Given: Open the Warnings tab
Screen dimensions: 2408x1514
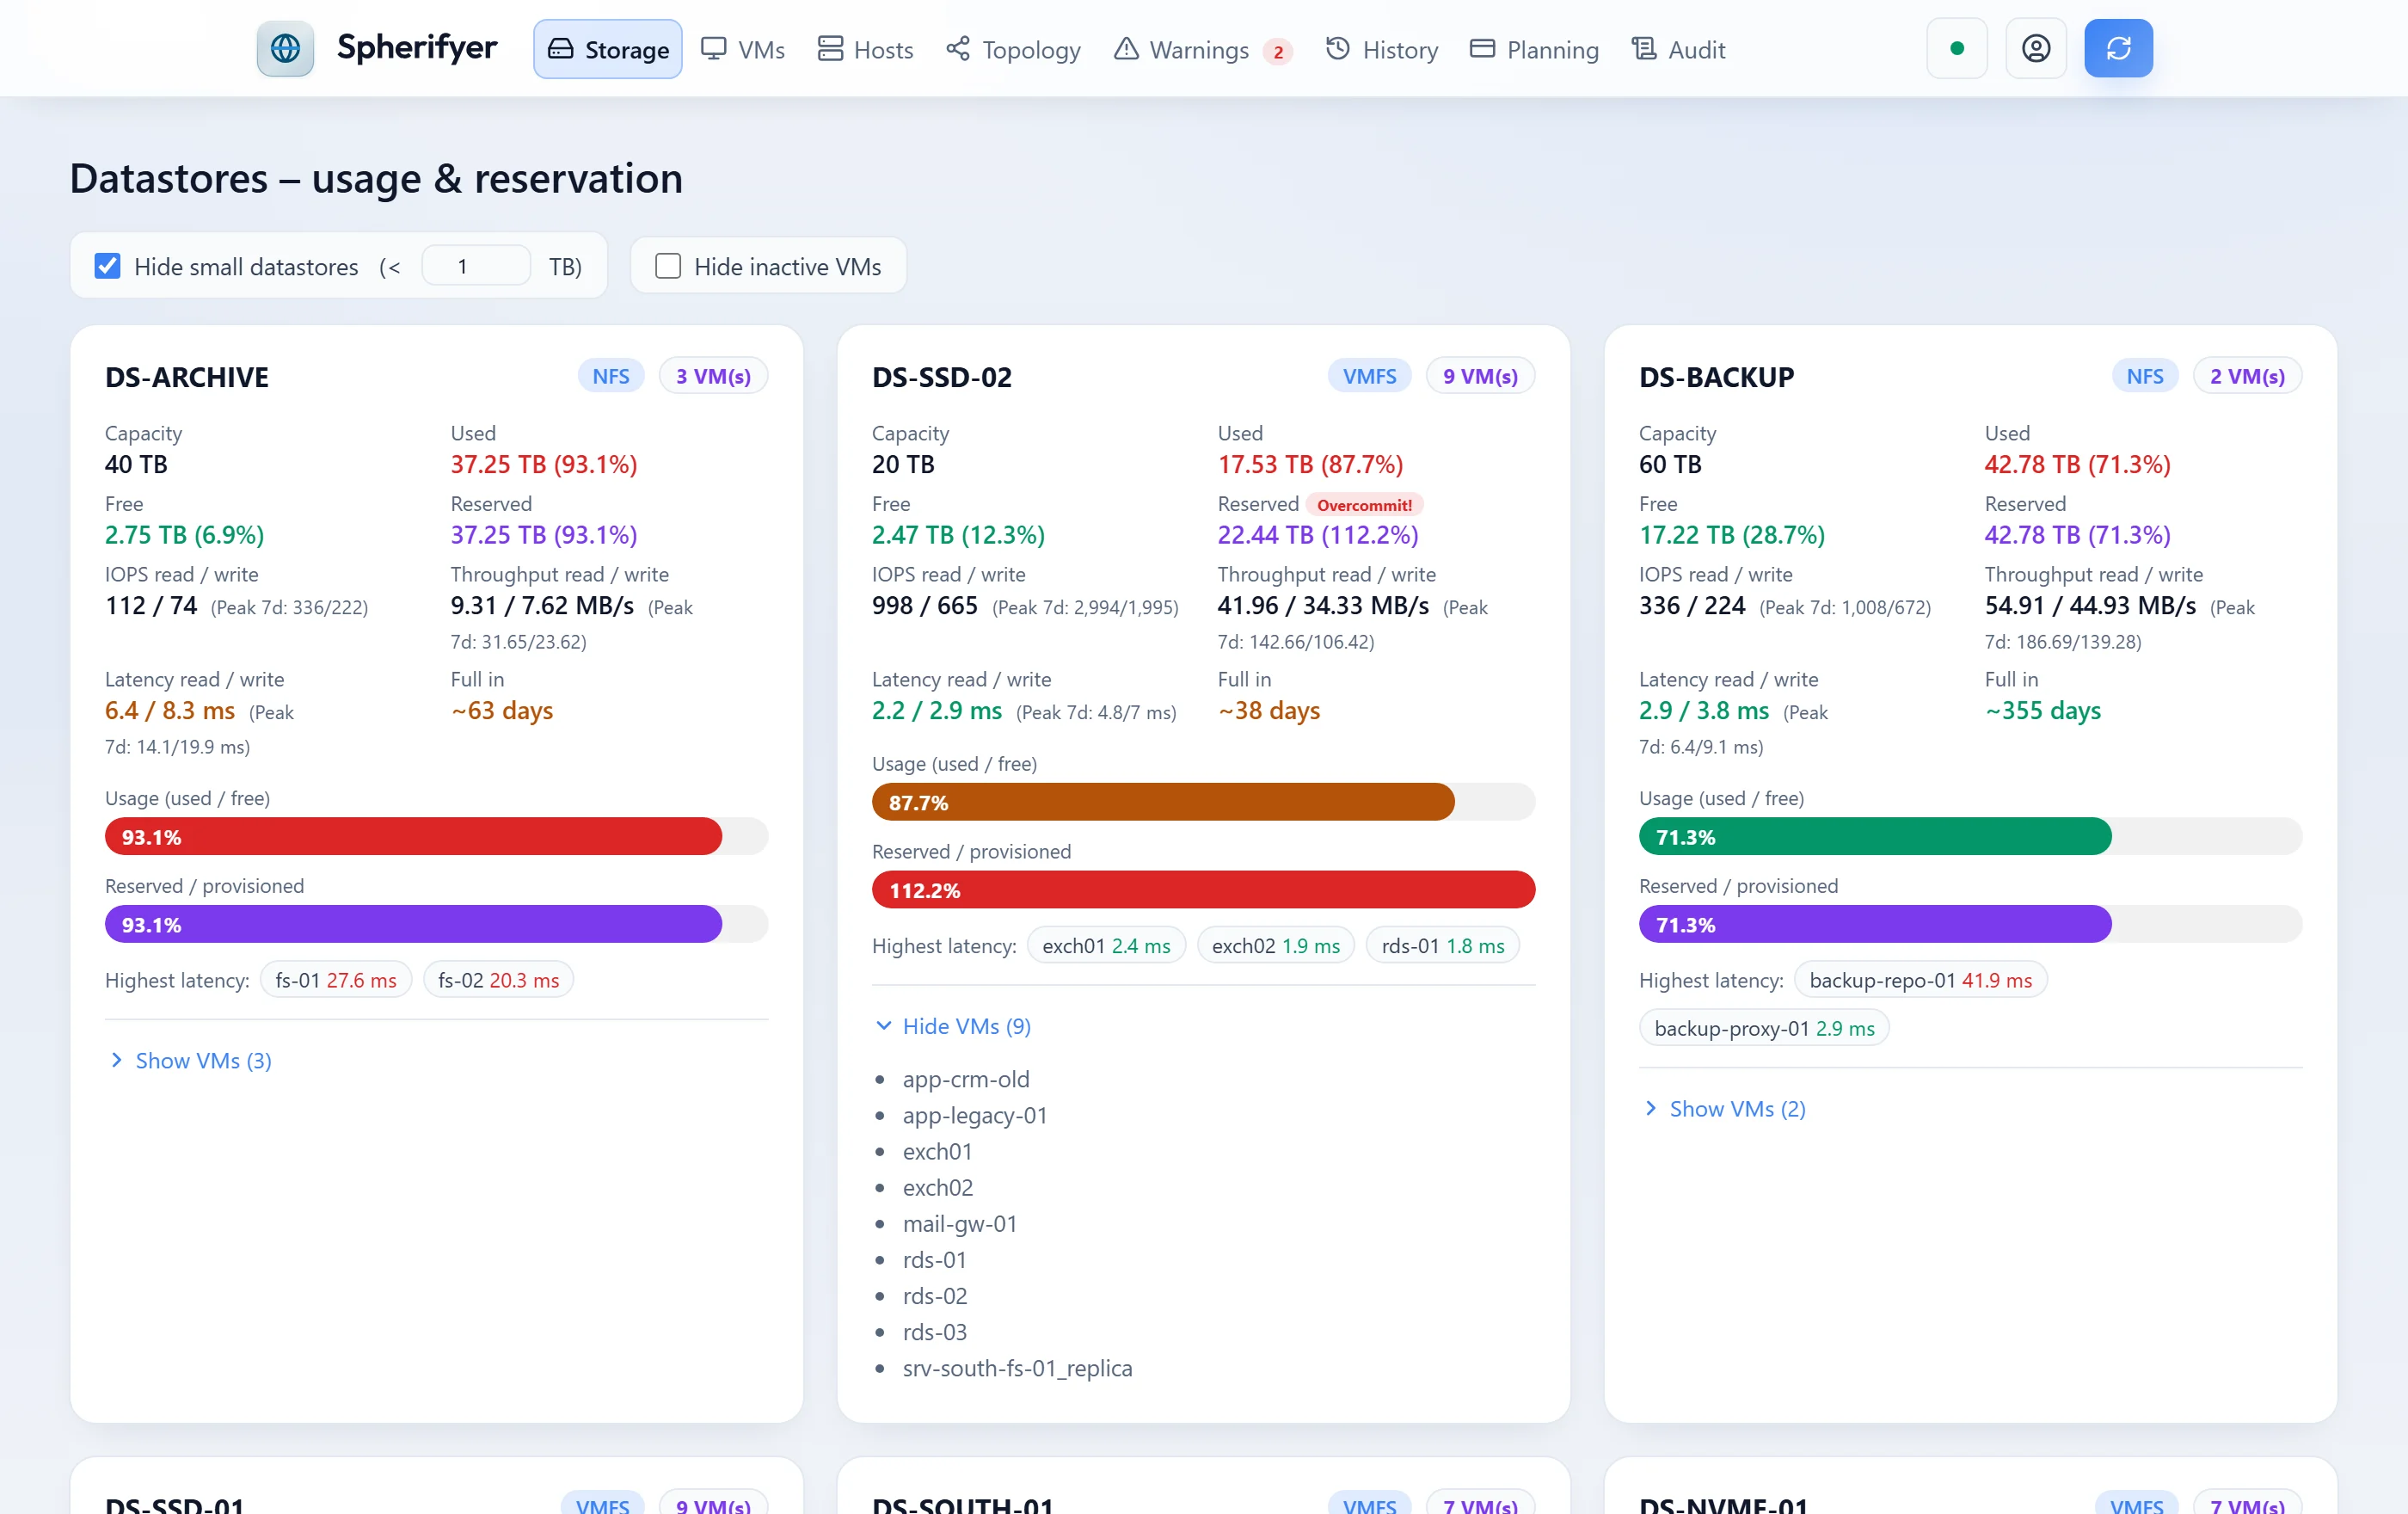Looking at the screenshot, I should (1203, 49).
